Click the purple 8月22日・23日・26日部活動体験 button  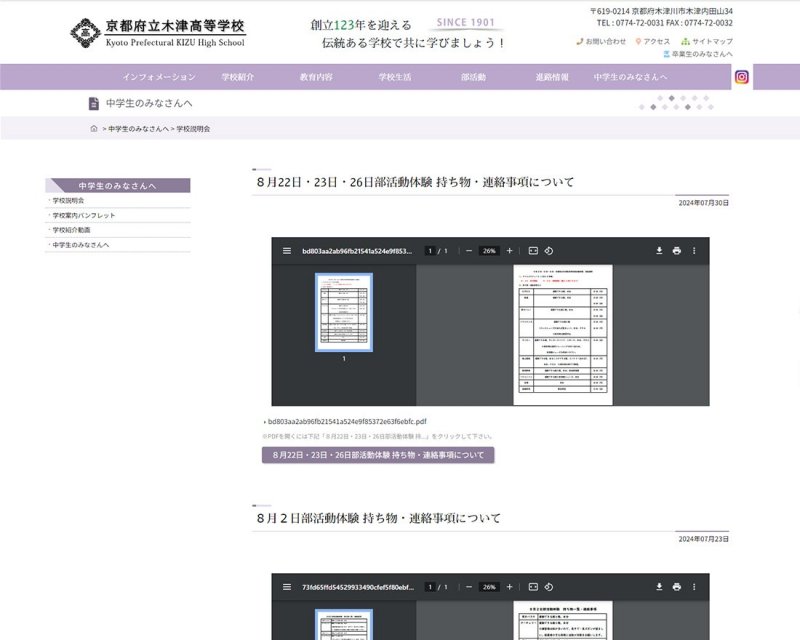click(x=378, y=455)
